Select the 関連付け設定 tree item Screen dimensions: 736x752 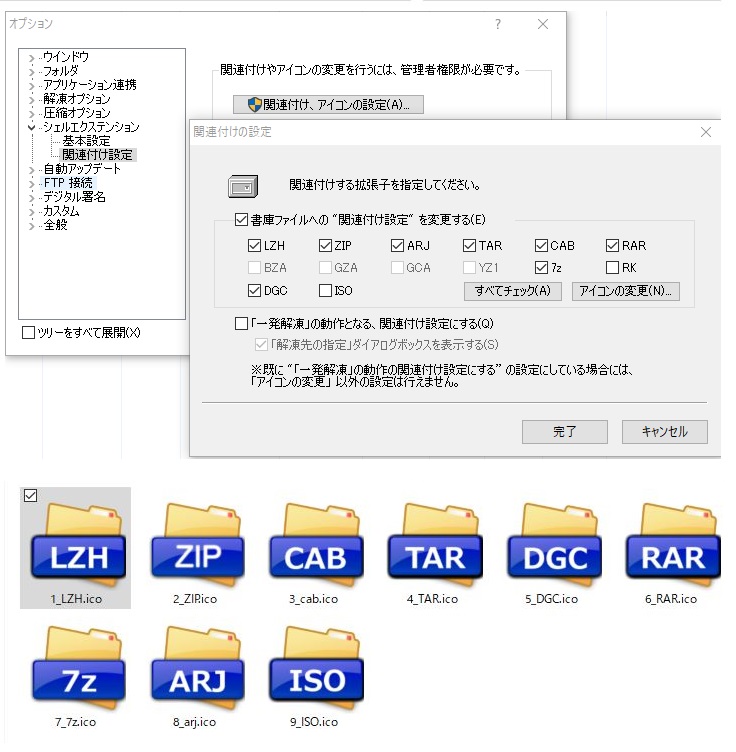click(97, 155)
